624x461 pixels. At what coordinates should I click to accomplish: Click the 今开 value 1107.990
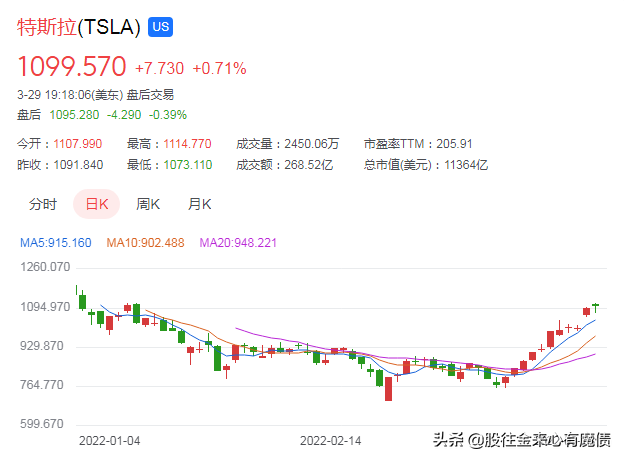78,144
